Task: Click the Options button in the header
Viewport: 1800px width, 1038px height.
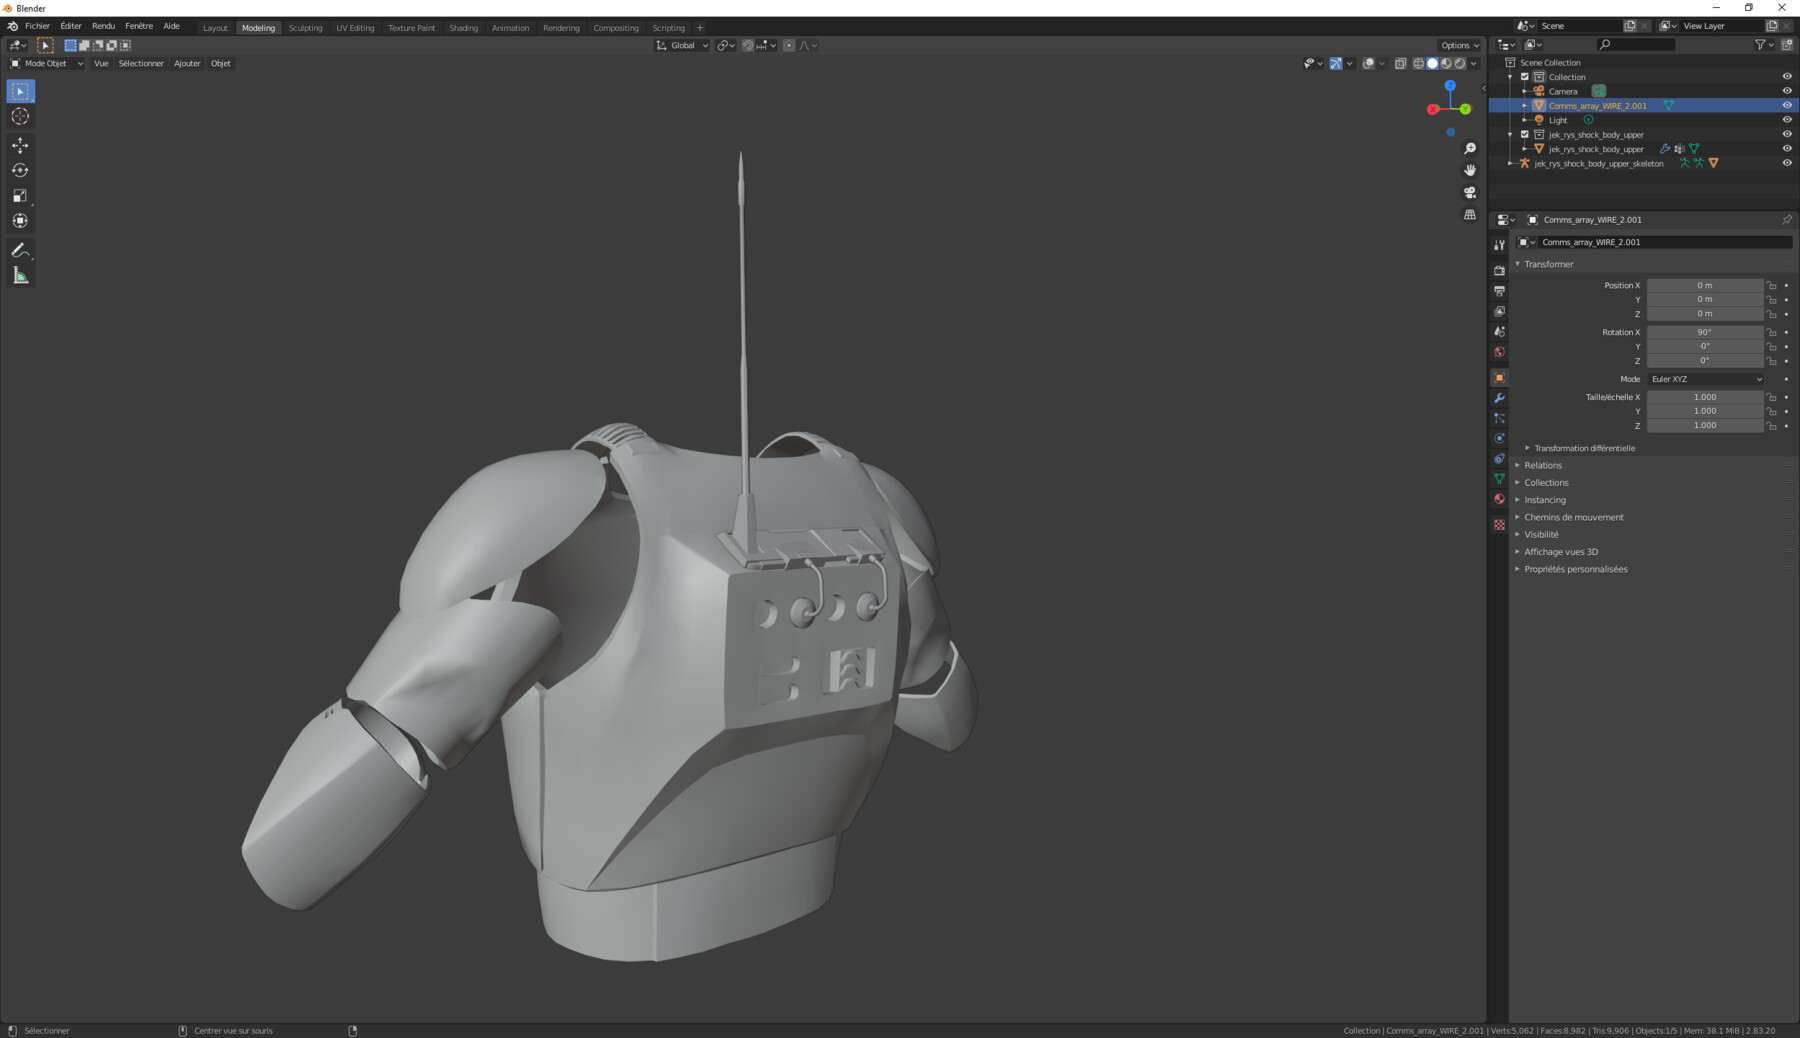Action: click(1459, 45)
